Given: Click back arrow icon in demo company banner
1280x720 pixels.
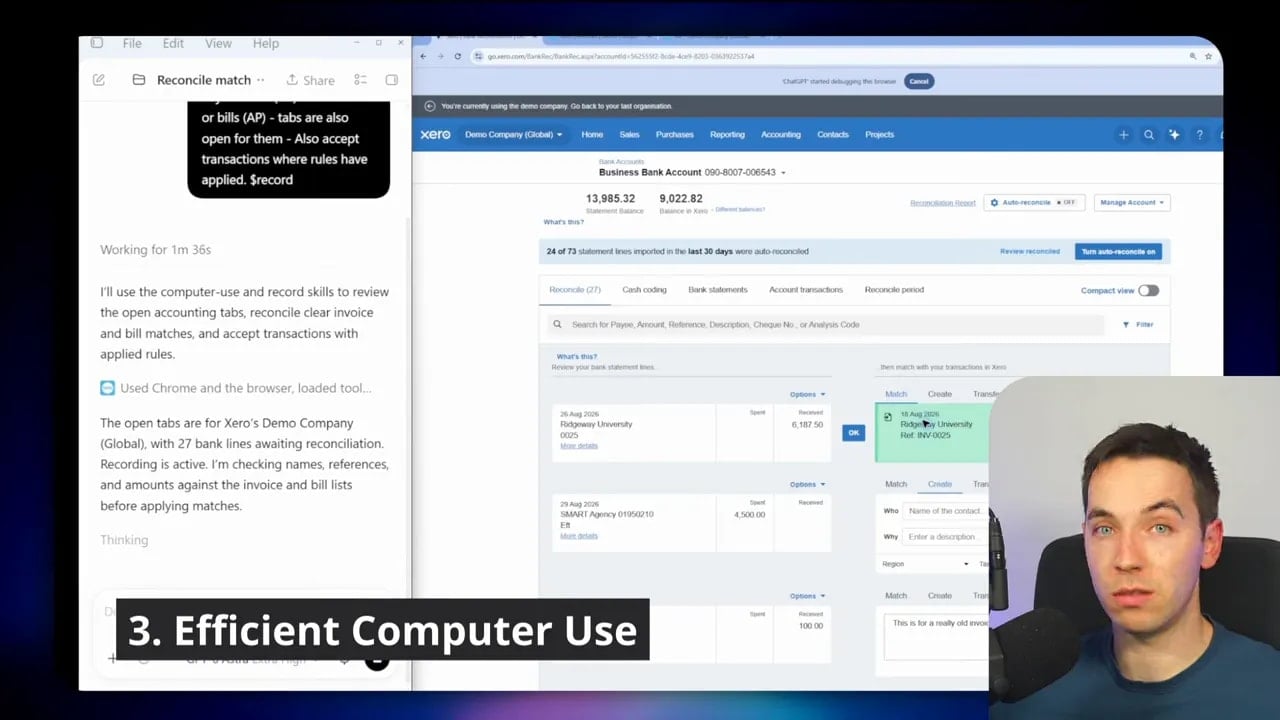Looking at the screenshot, I should pyautogui.click(x=430, y=106).
